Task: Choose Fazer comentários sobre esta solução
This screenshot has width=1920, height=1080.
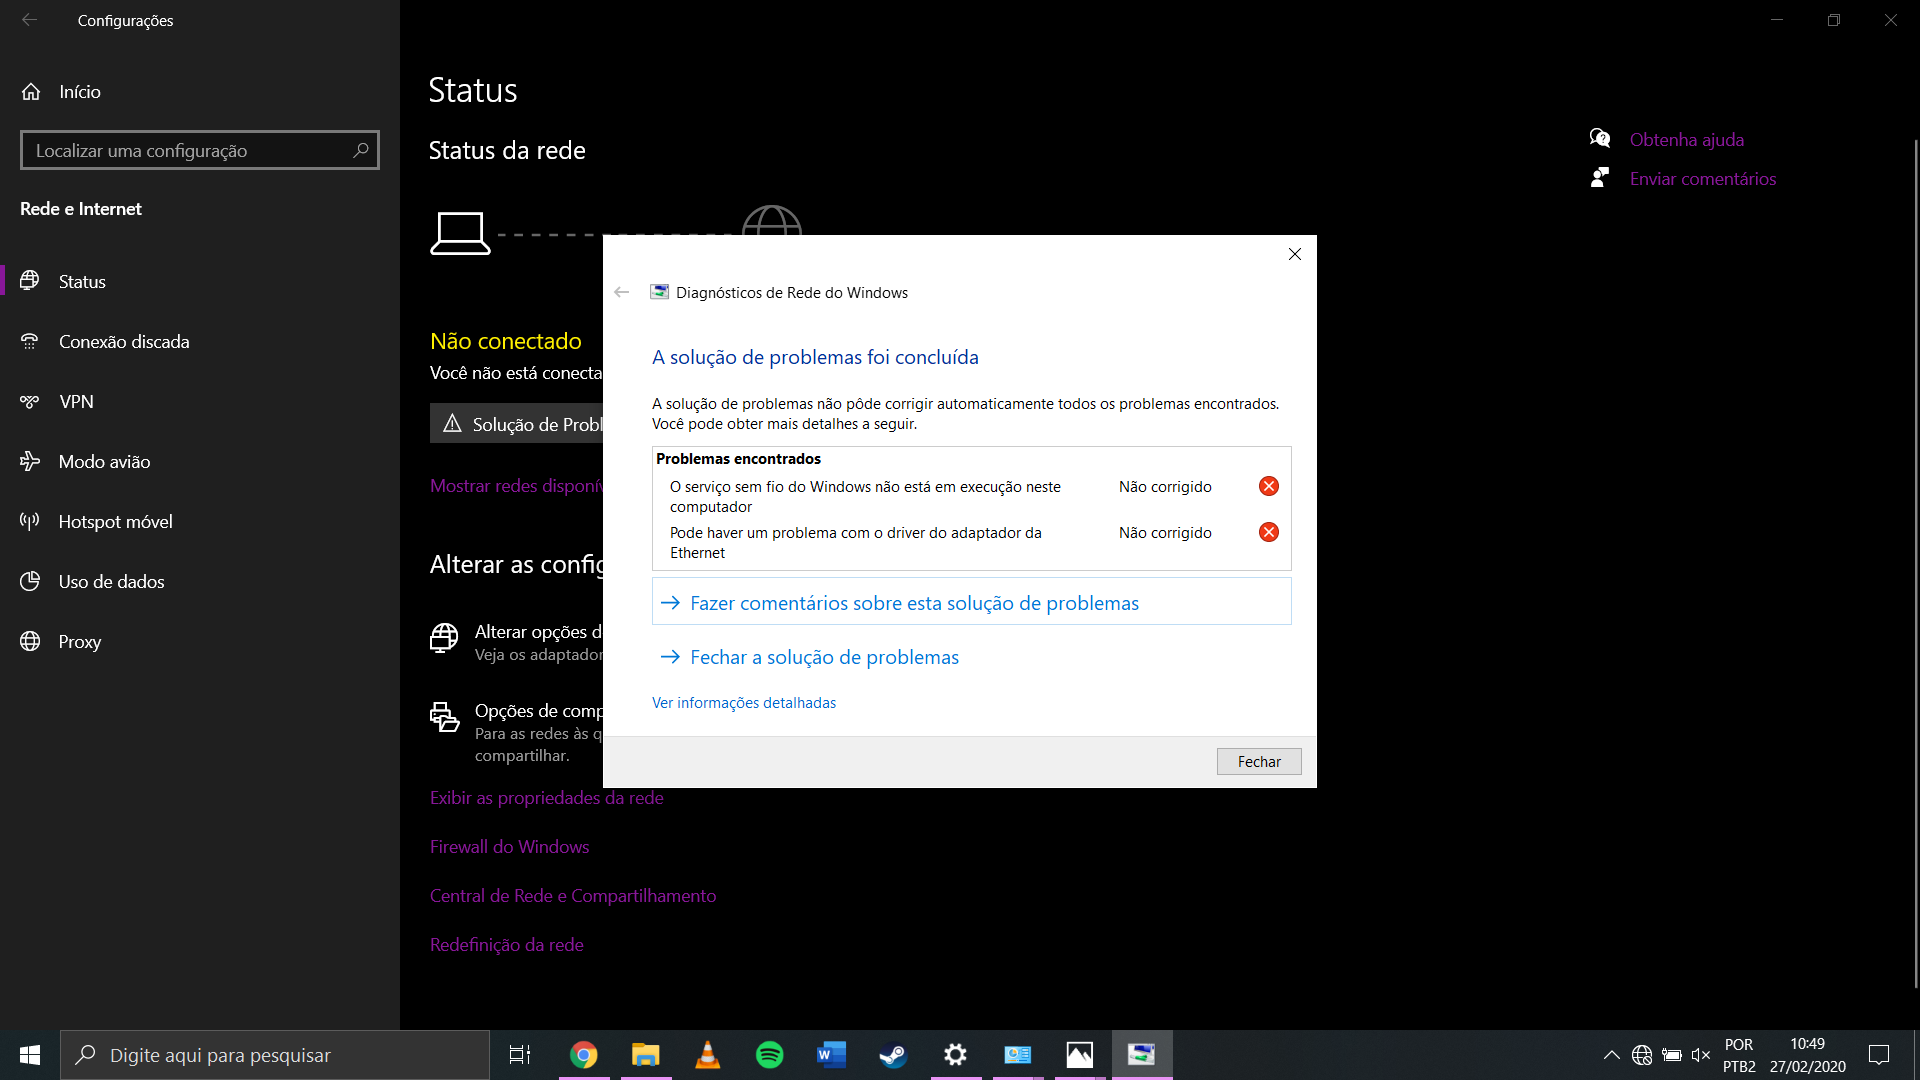Action: coord(913,603)
